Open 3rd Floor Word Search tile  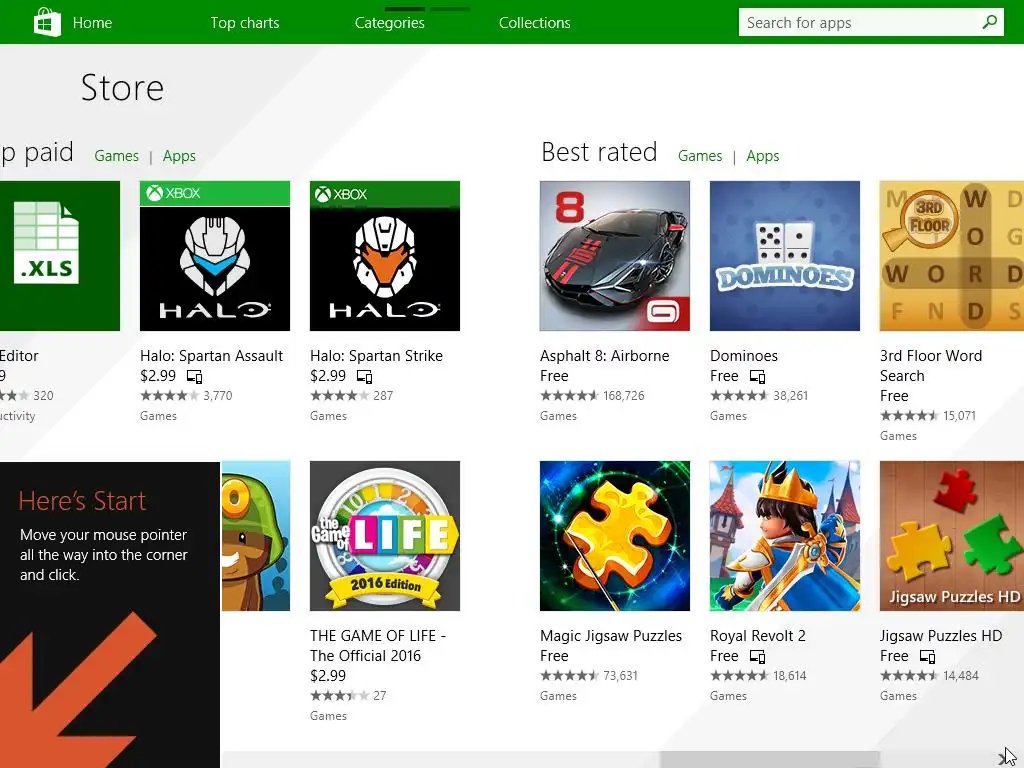[x=952, y=256]
